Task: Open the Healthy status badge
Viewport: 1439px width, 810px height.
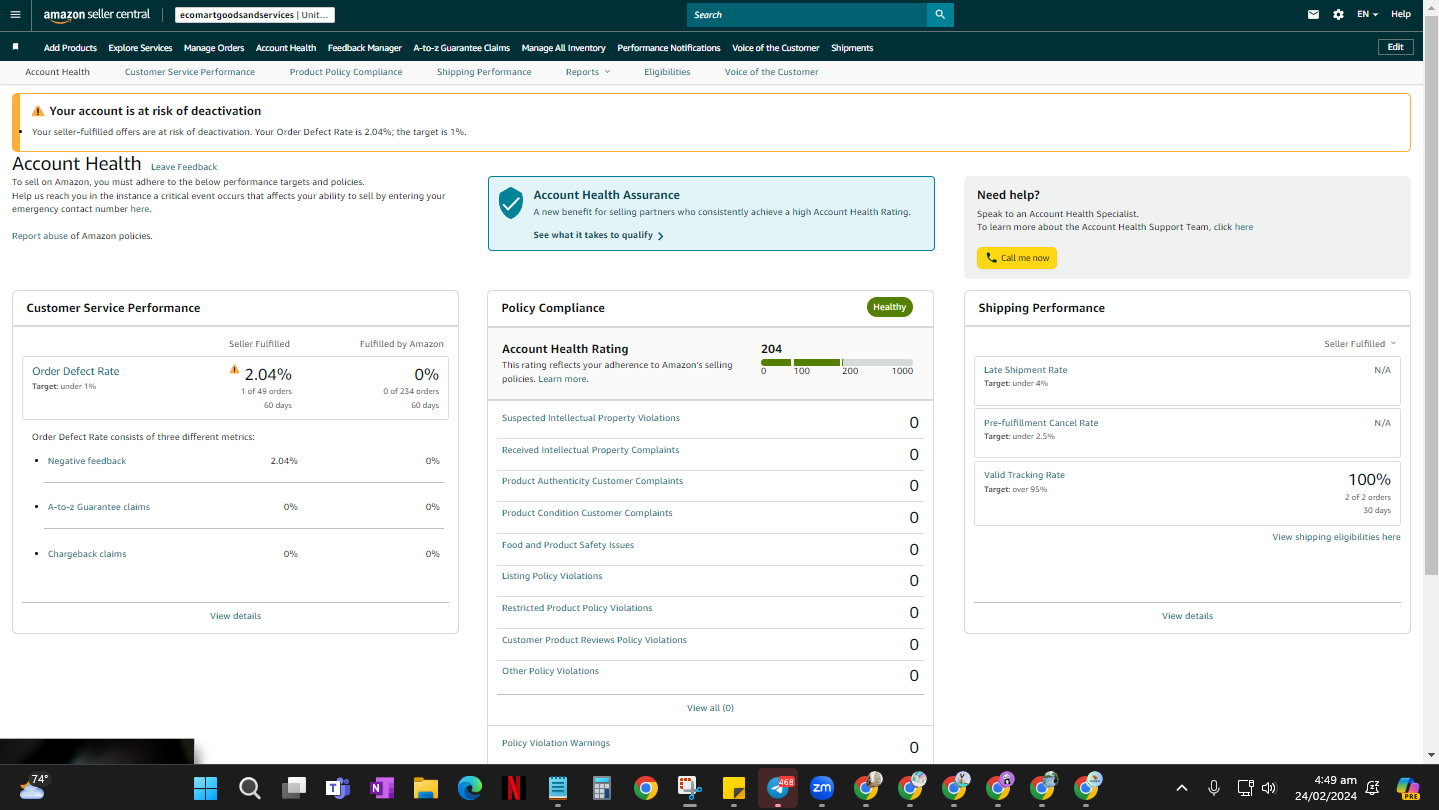Action: (x=889, y=307)
